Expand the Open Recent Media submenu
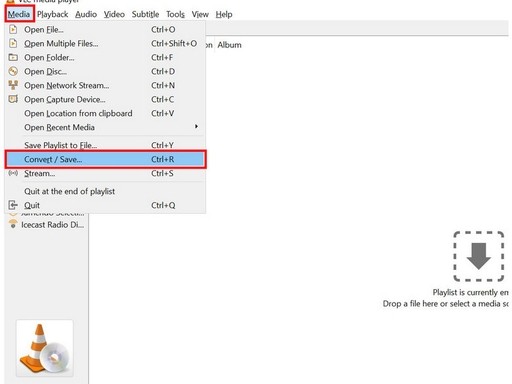This screenshot has height=384, width=512. tap(105, 128)
